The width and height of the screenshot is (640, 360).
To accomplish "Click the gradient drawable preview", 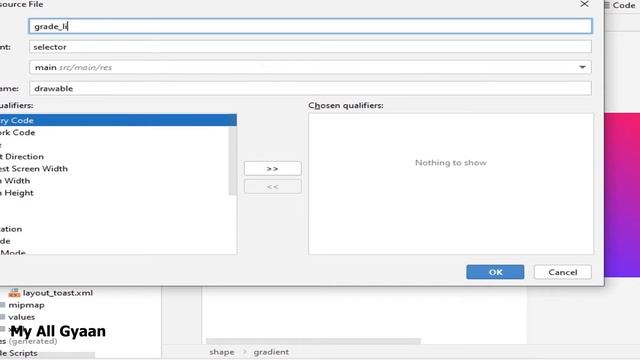I will coord(622,195).
